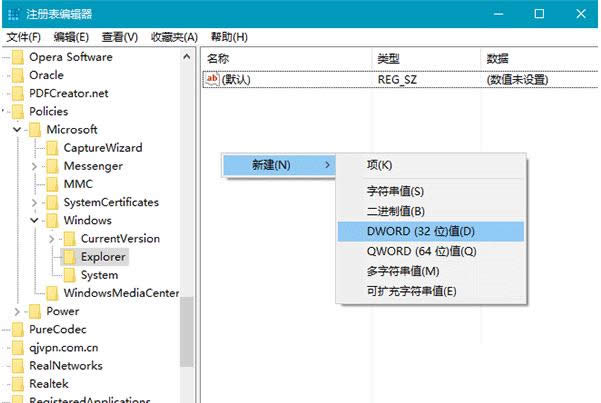Select the PDFCreator.net key label
This screenshot has width=601, height=403.
coord(69,93)
